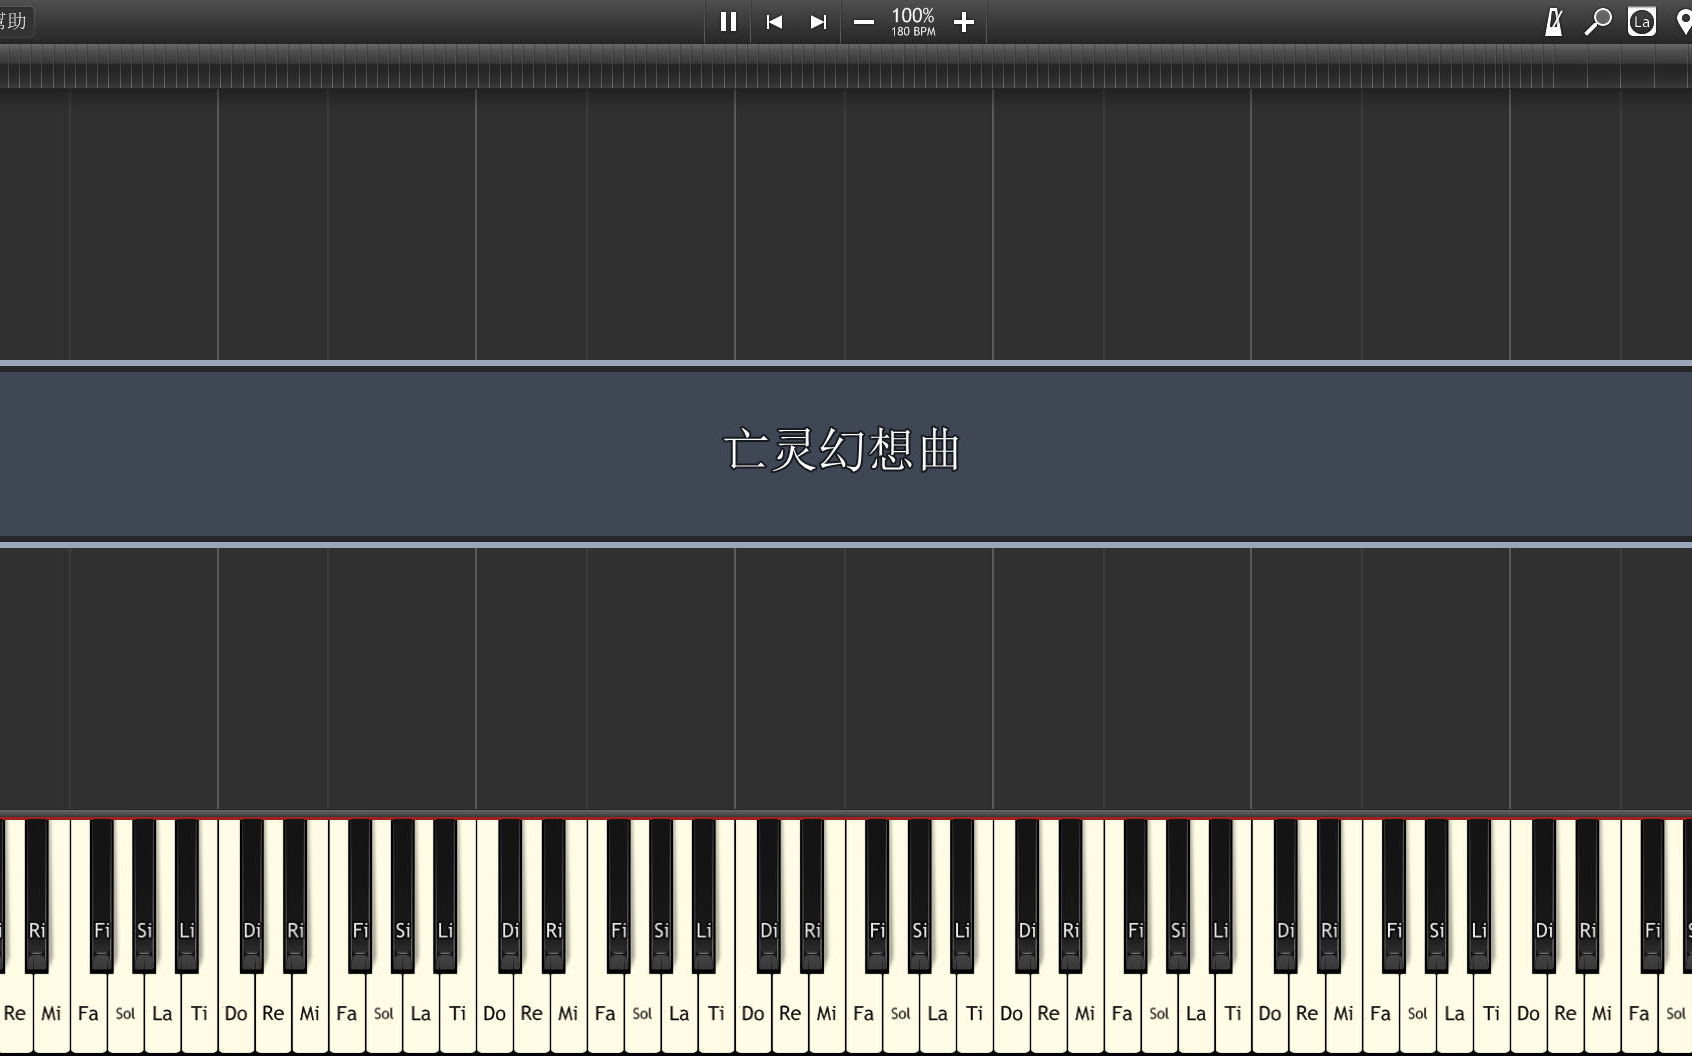The width and height of the screenshot is (1692, 1056).
Task: Select the magnifying glass zoom tool
Action: point(1597,20)
